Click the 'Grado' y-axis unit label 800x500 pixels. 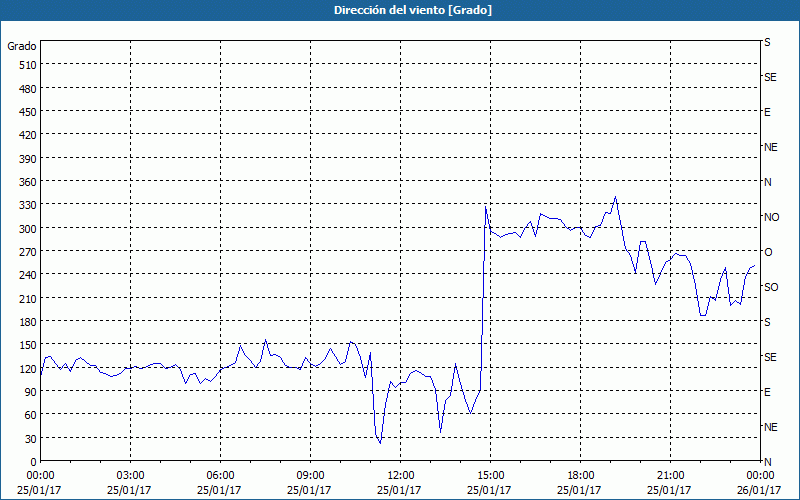click(x=22, y=46)
